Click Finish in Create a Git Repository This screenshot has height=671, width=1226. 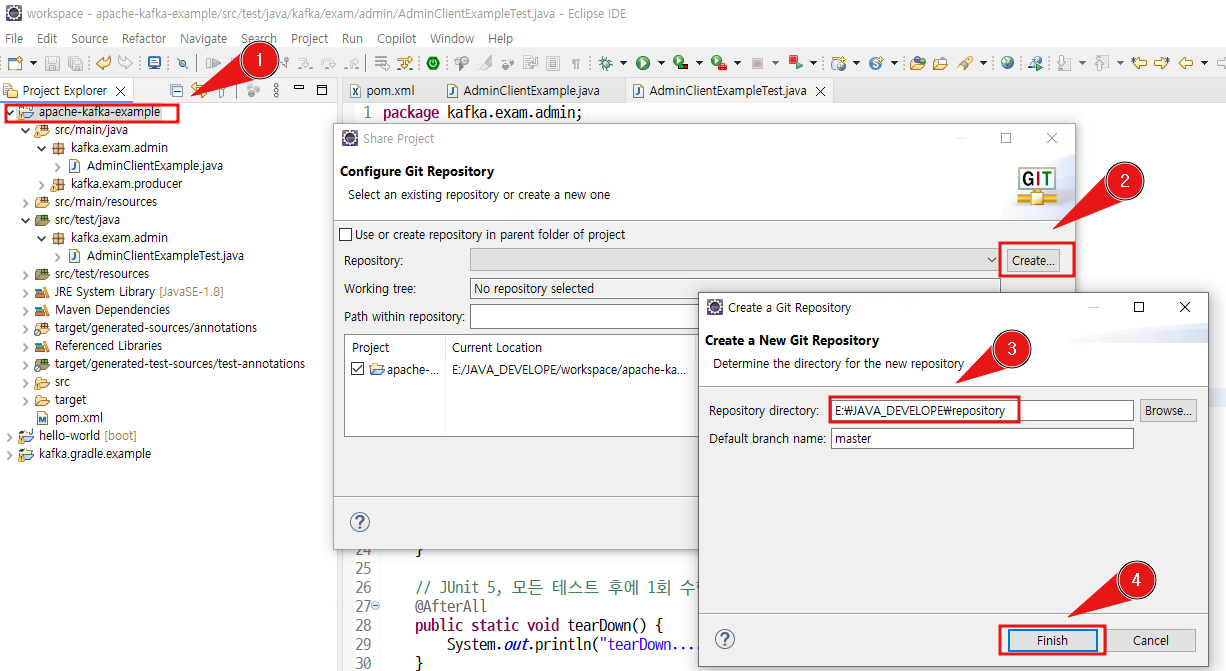tap(1052, 640)
